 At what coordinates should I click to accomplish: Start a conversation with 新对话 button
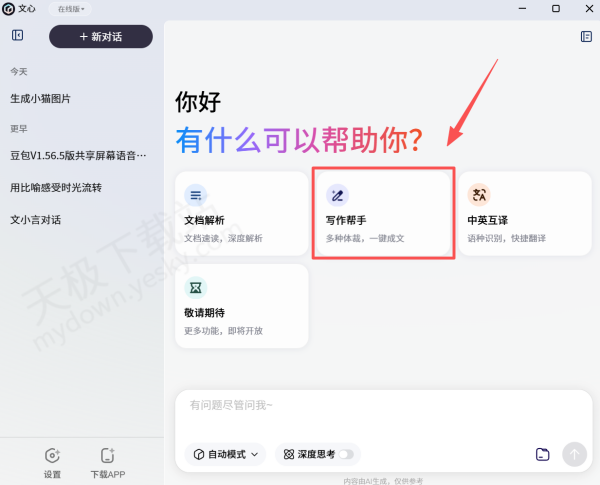pyautogui.click(x=100, y=37)
